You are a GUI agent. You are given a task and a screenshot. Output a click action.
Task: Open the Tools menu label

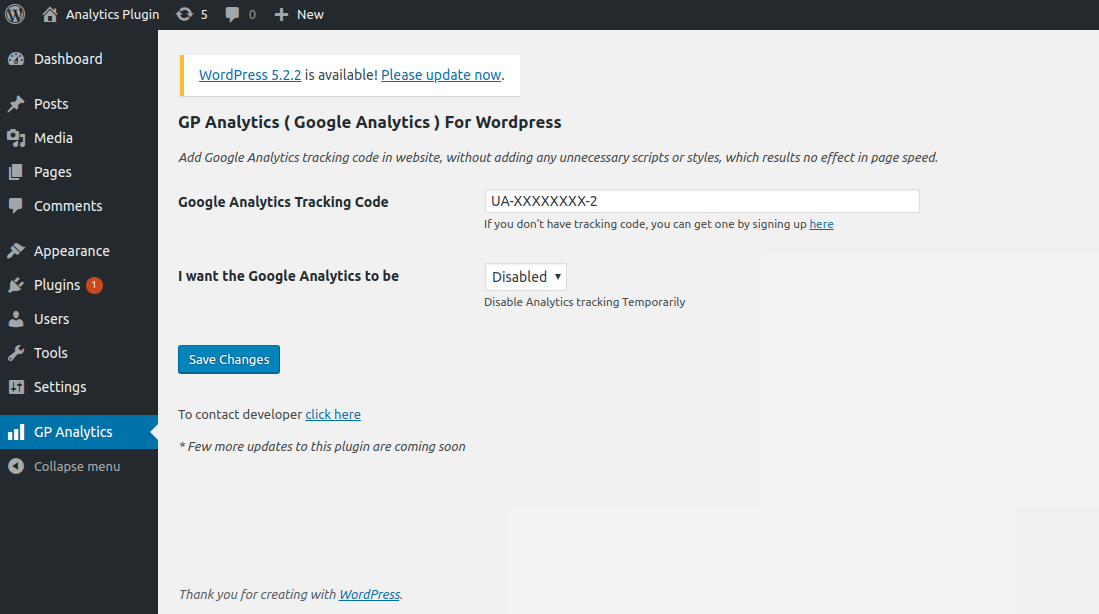click(50, 353)
